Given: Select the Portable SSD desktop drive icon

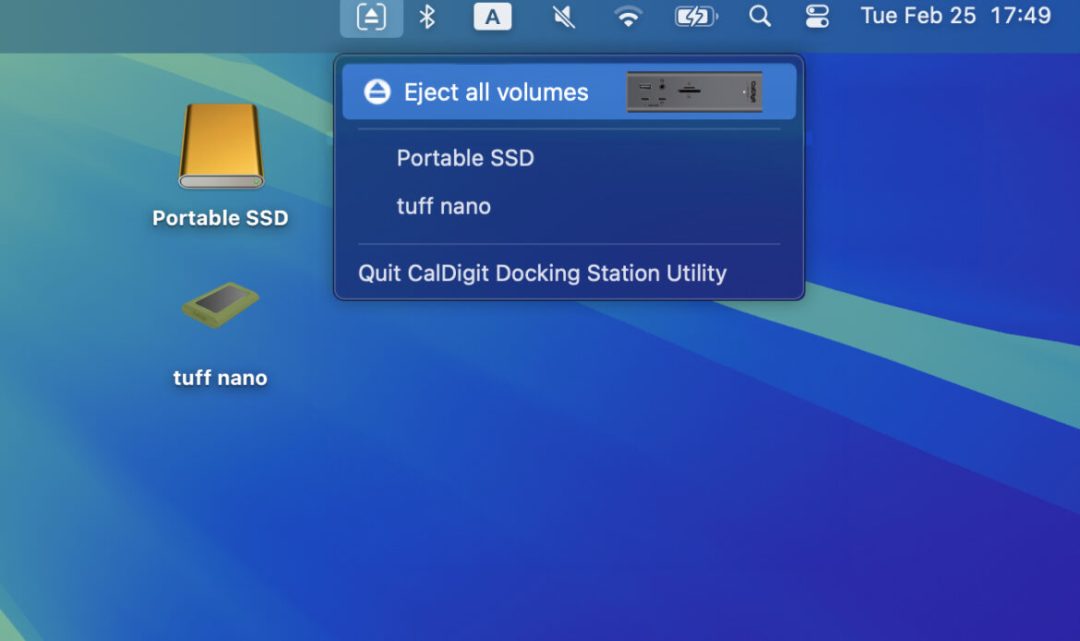Looking at the screenshot, I should click(221, 146).
